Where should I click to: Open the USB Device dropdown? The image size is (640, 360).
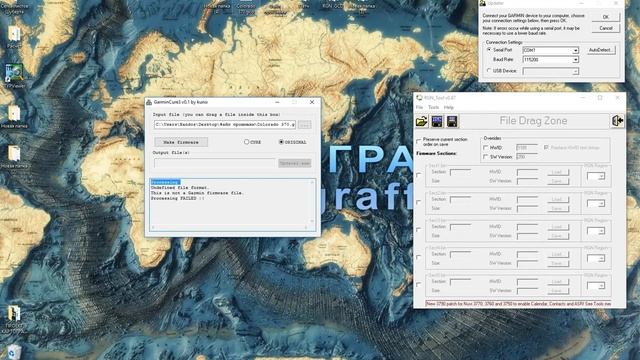point(575,71)
